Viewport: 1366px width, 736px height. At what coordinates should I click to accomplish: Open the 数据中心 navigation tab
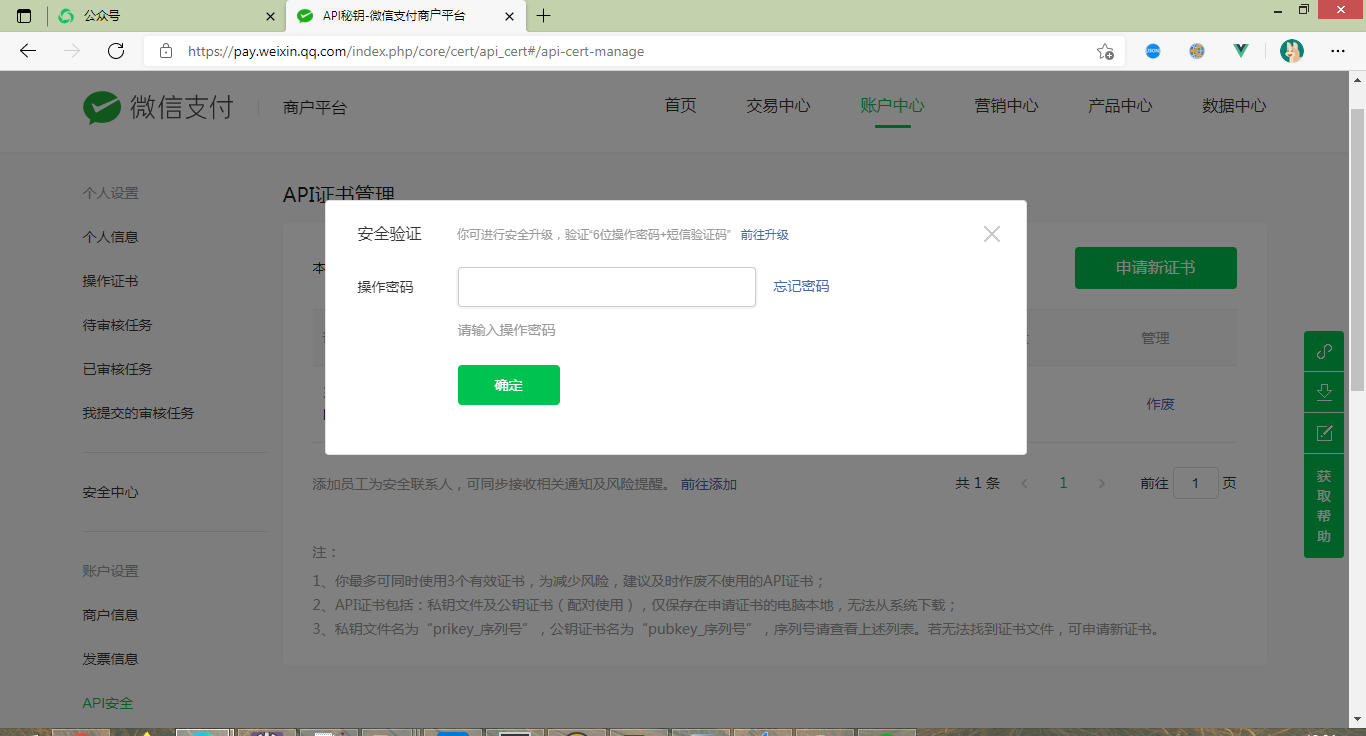point(1234,106)
